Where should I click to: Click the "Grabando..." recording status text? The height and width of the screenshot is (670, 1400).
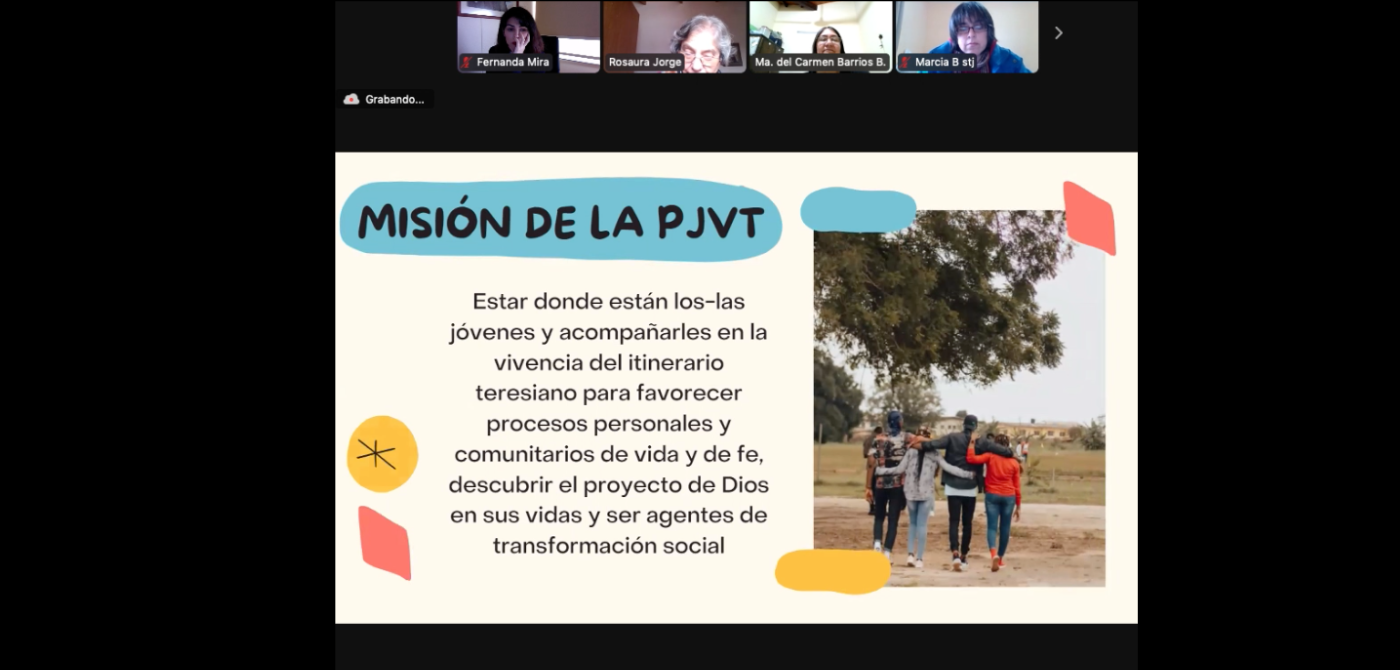(394, 99)
